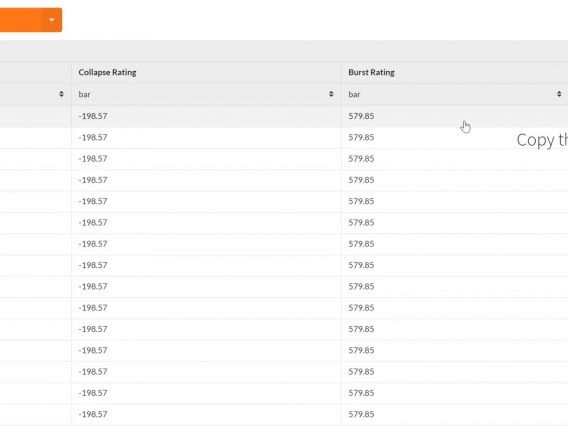The width and height of the screenshot is (568, 426).
Task: Select 579.85 in the highlighted first row
Action: [361, 116]
